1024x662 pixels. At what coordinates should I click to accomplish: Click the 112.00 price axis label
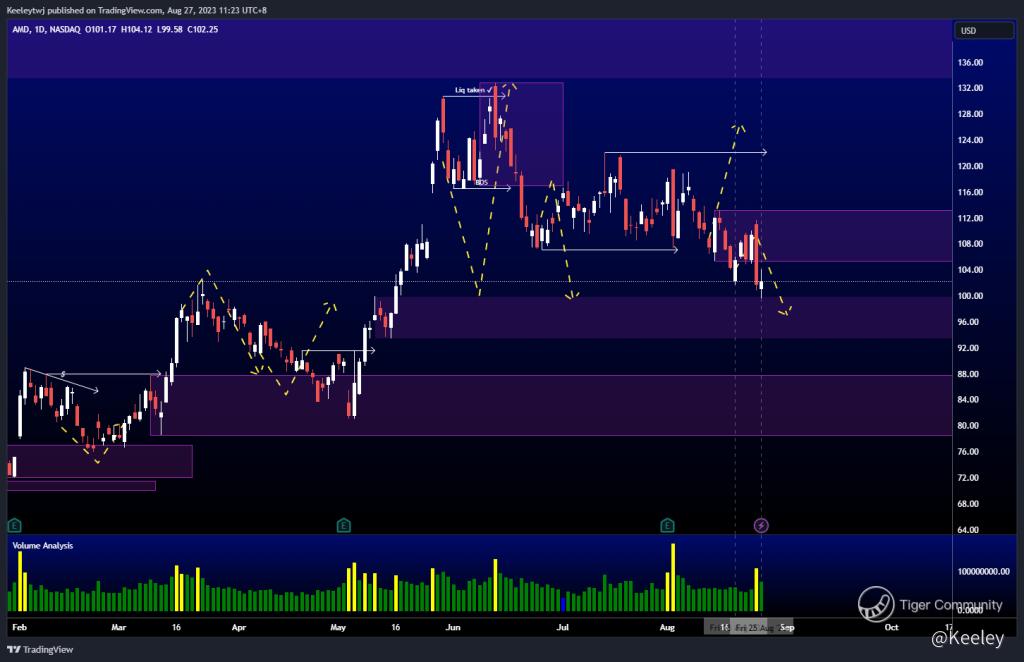[970, 219]
